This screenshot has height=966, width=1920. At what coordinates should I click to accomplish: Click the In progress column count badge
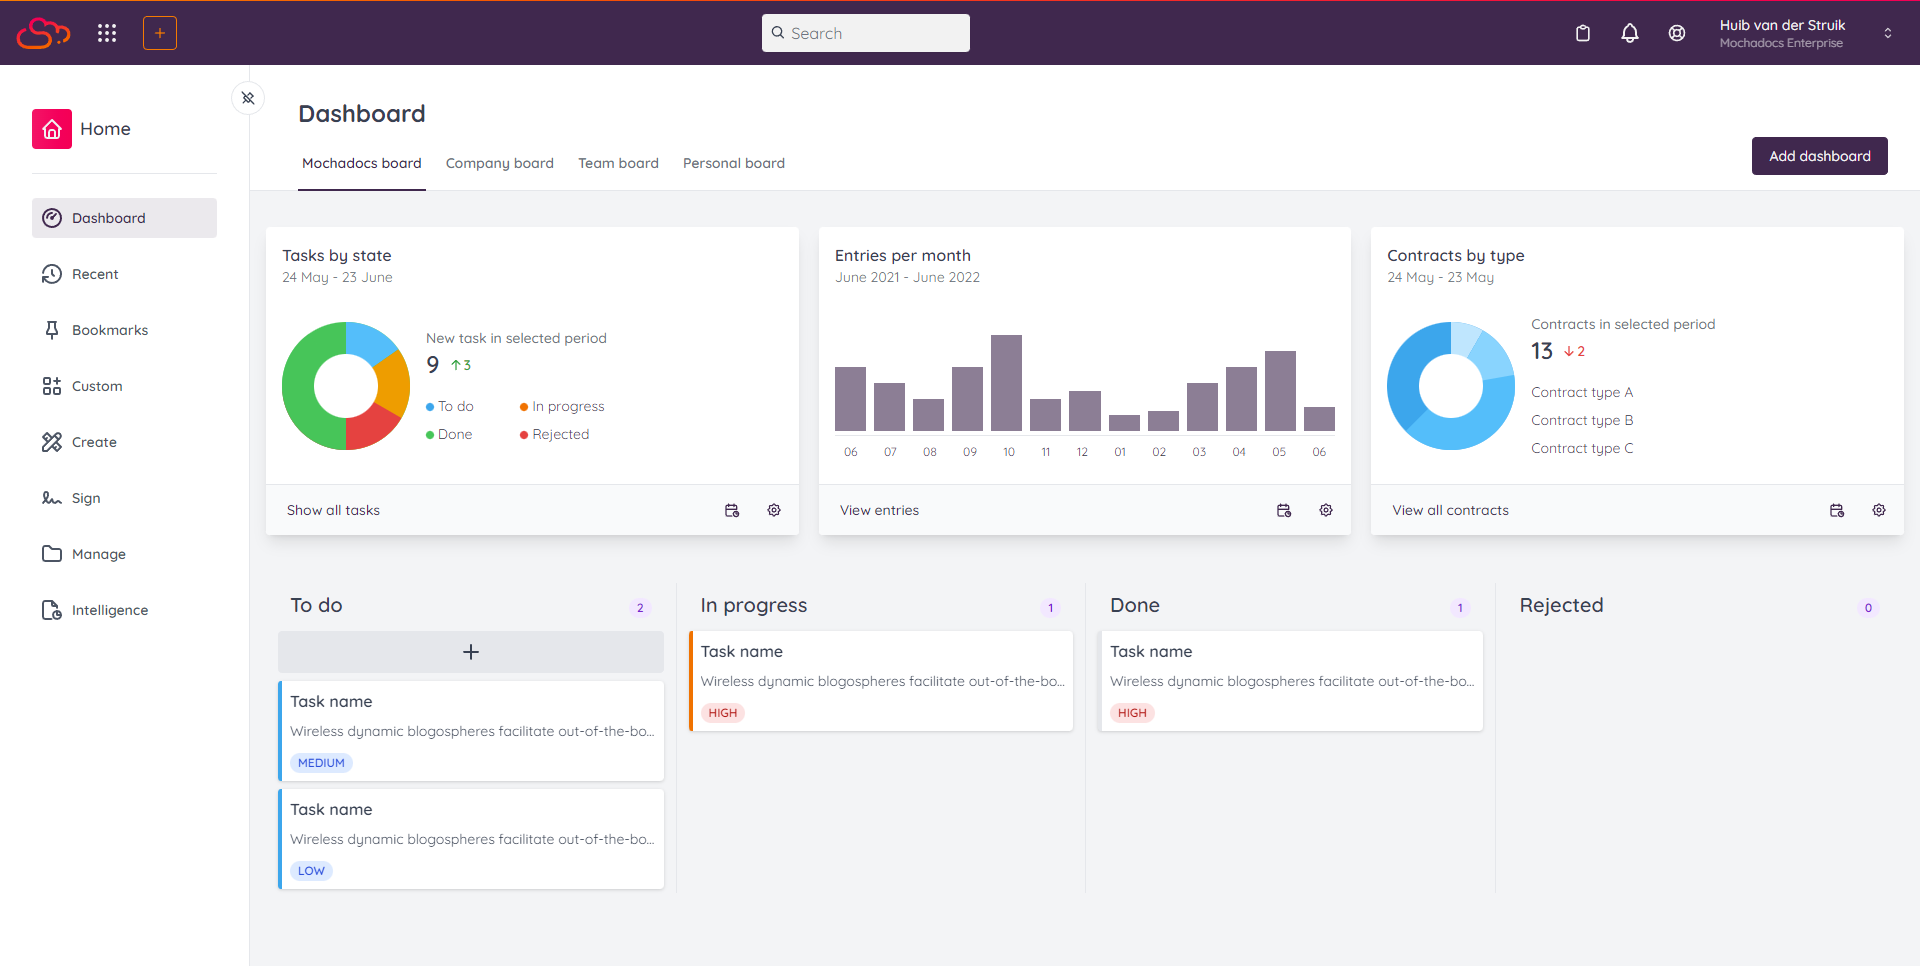tap(1050, 608)
